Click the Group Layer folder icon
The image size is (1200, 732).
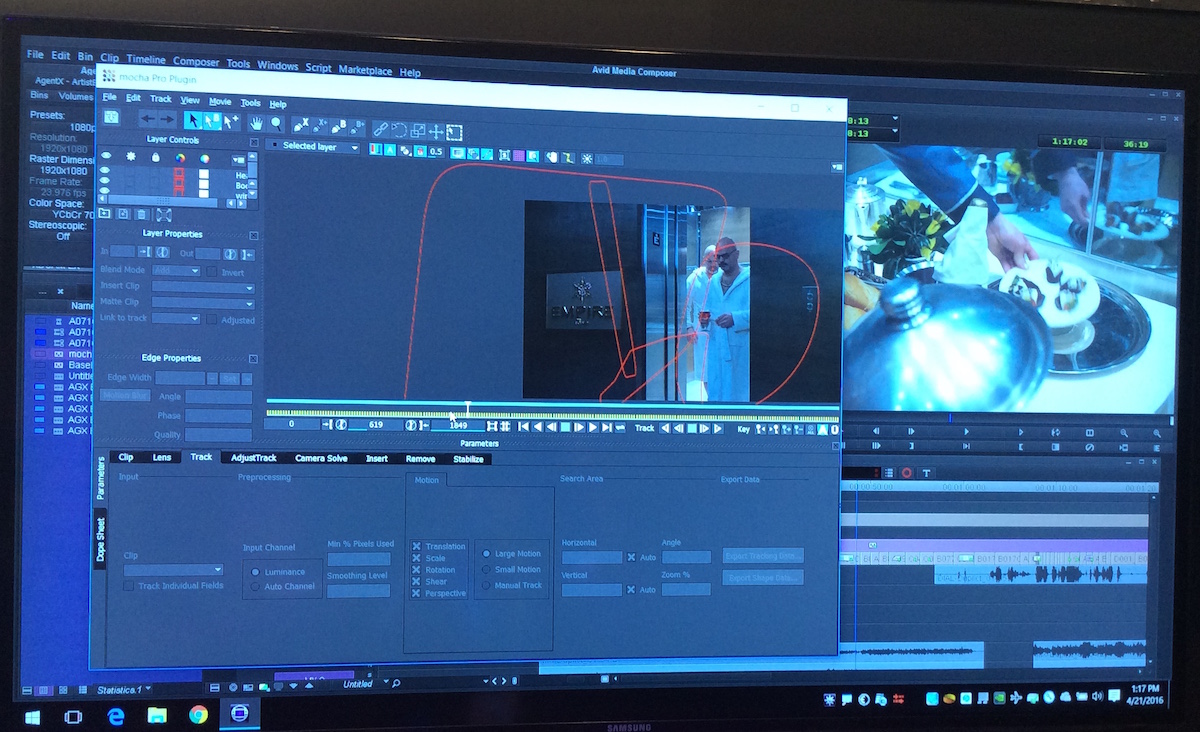click(x=104, y=213)
